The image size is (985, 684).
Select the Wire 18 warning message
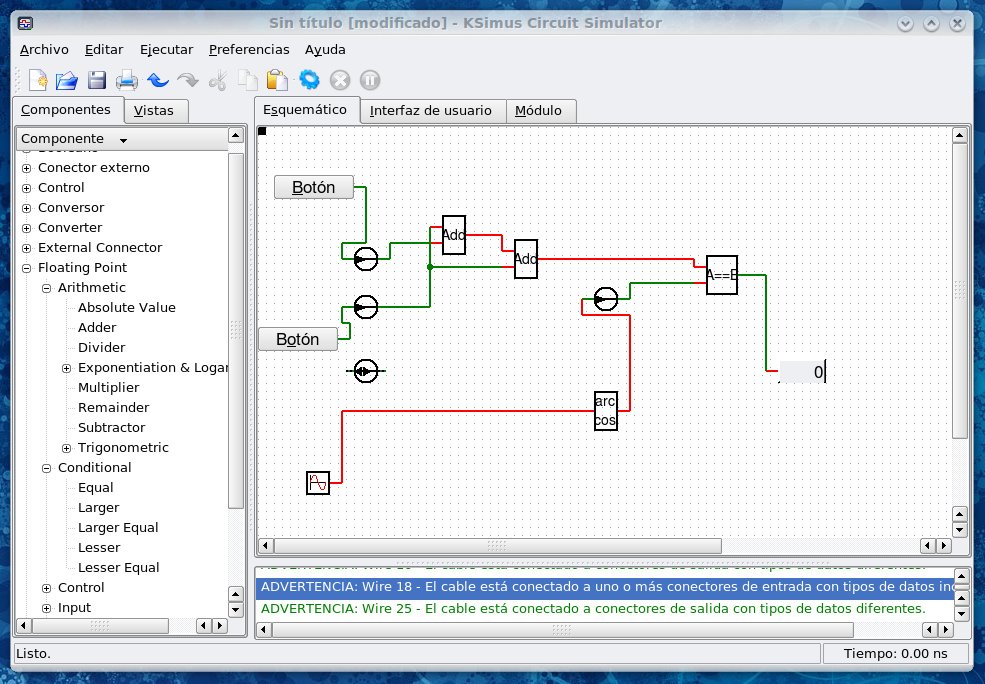(605, 587)
